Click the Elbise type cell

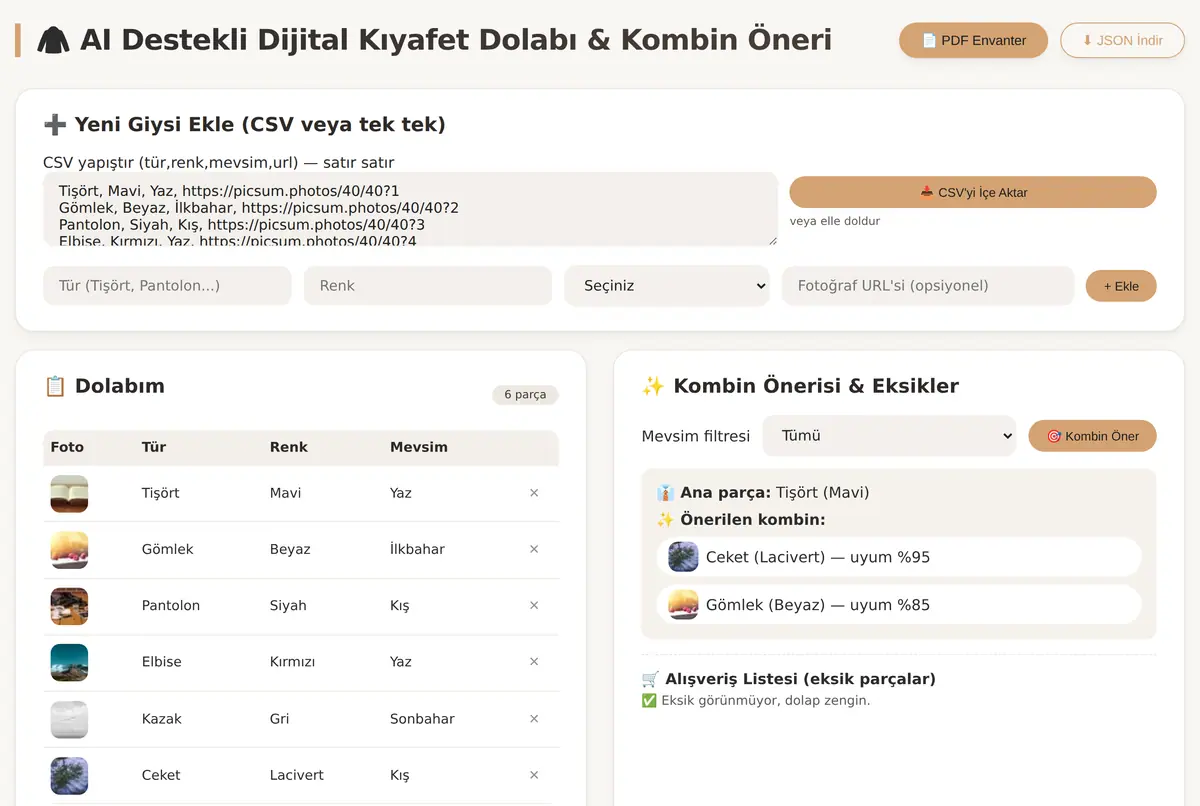pos(162,661)
